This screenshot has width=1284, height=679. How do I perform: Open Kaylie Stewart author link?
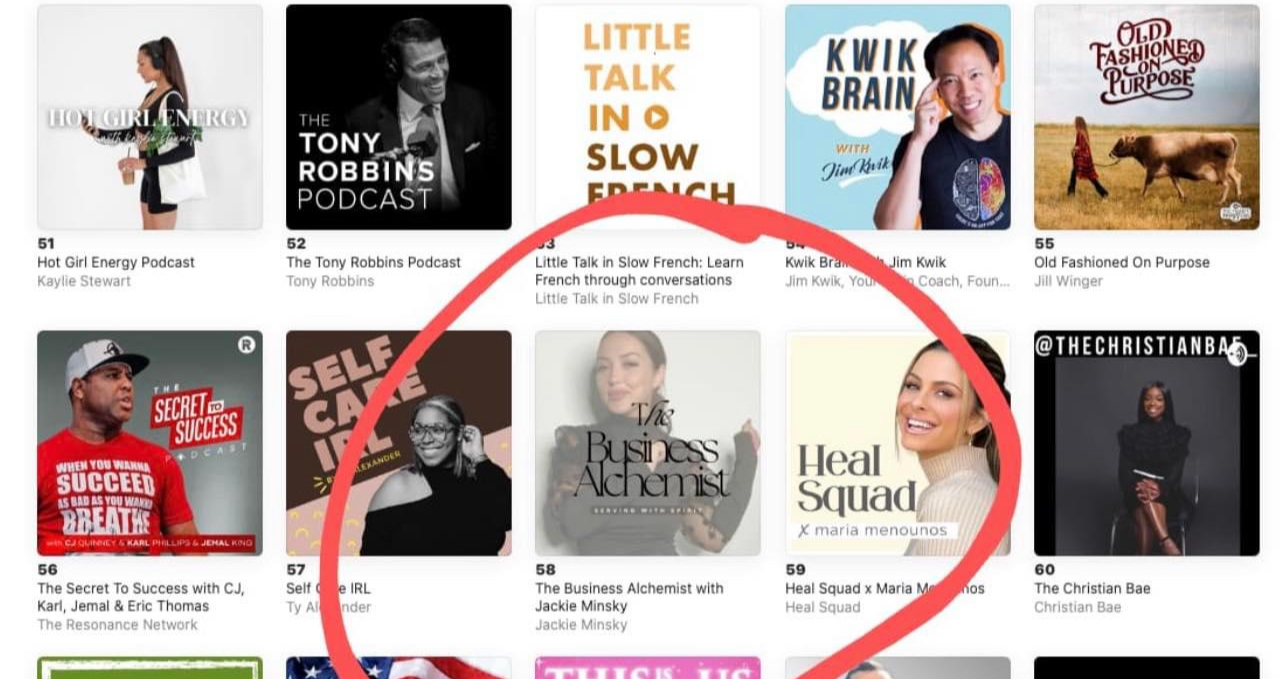point(84,281)
